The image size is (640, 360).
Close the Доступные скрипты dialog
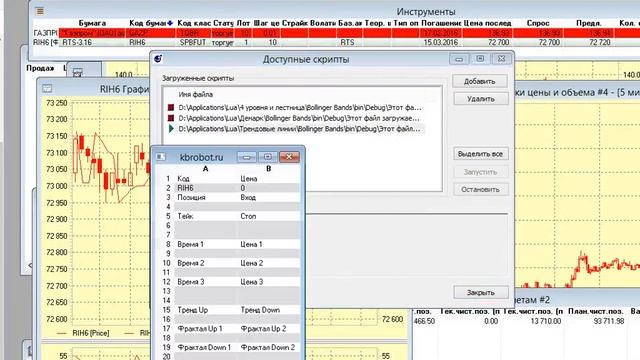(x=501, y=59)
